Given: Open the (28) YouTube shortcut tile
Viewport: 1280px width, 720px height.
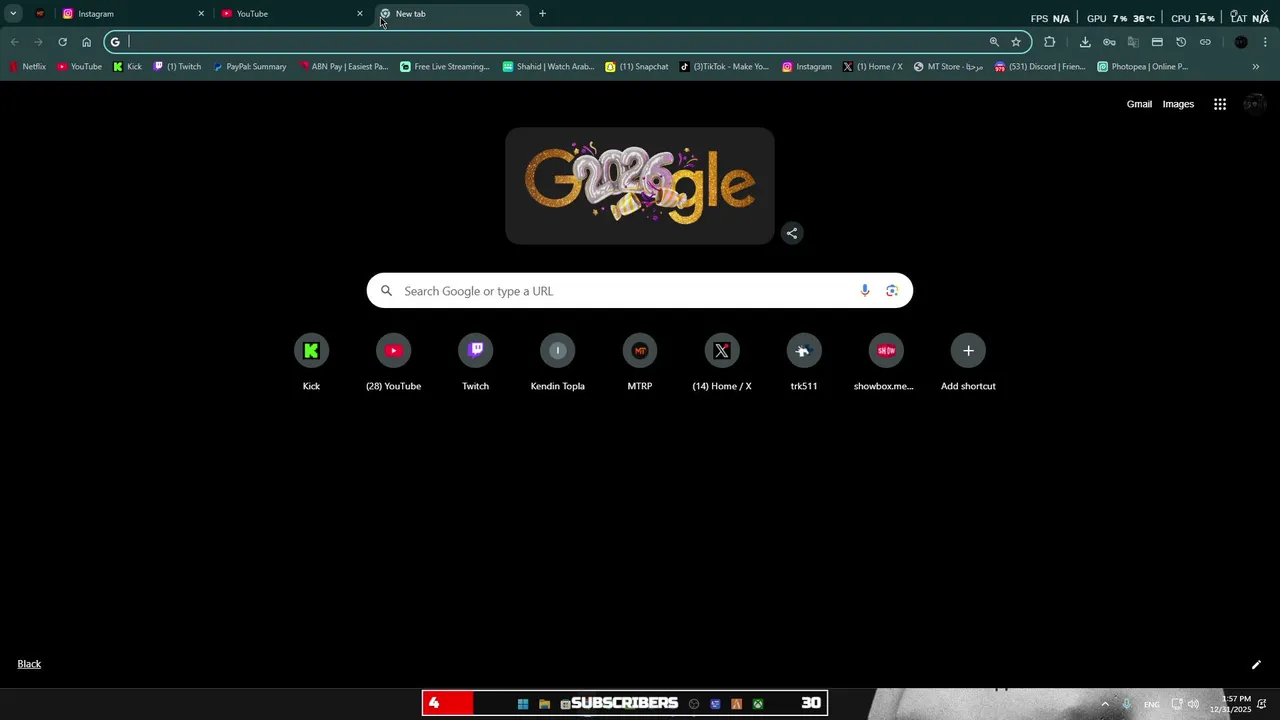Looking at the screenshot, I should (x=393, y=362).
